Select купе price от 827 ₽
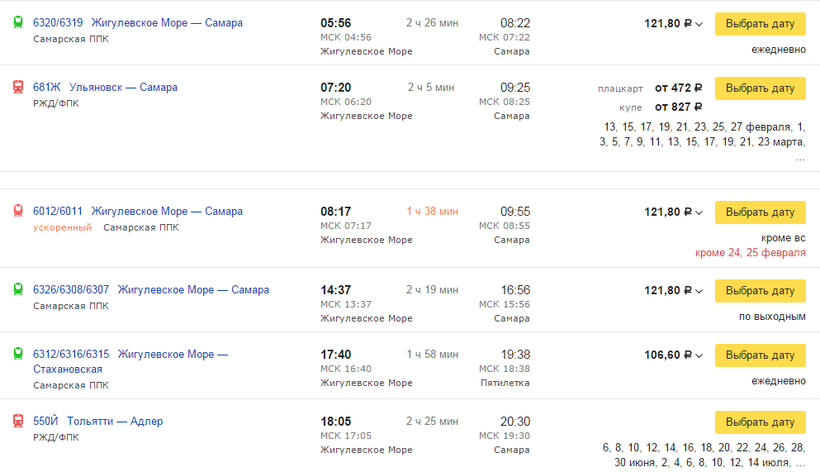820x472 pixels. coord(678,106)
